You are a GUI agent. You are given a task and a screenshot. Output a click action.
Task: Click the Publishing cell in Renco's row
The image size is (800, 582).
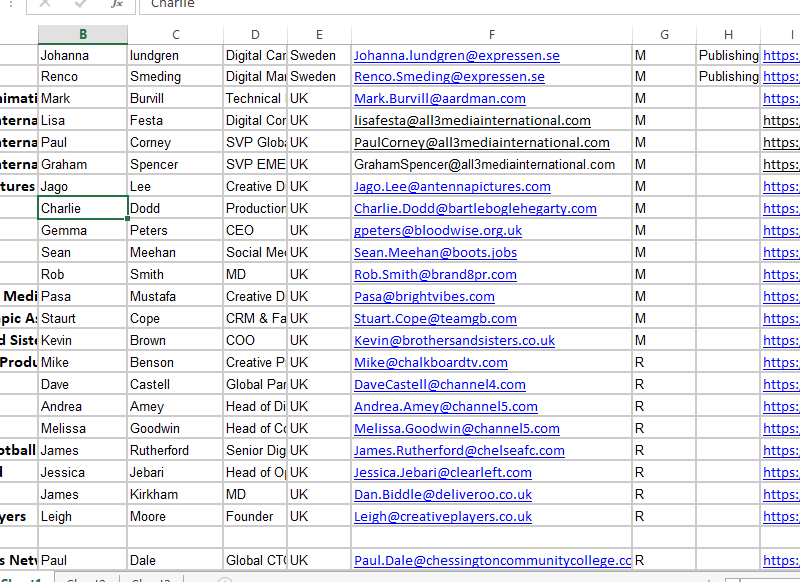click(x=728, y=77)
